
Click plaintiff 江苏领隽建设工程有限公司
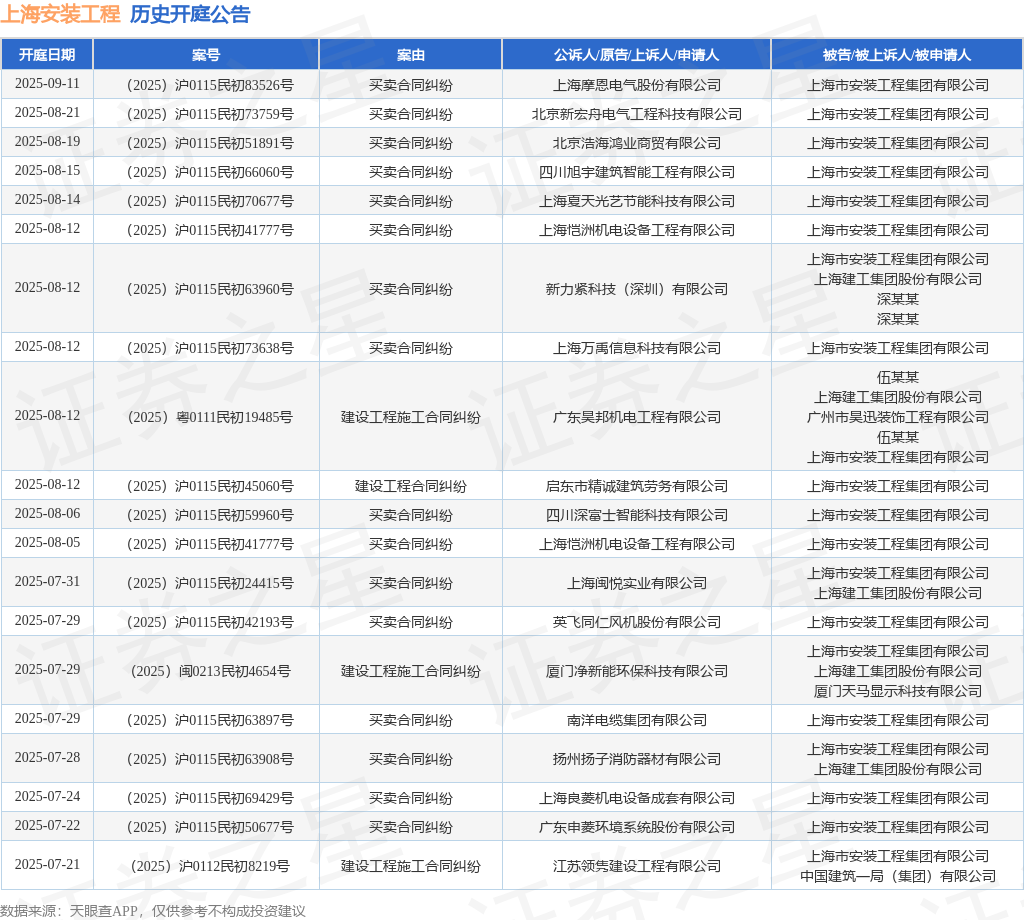coord(637,866)
